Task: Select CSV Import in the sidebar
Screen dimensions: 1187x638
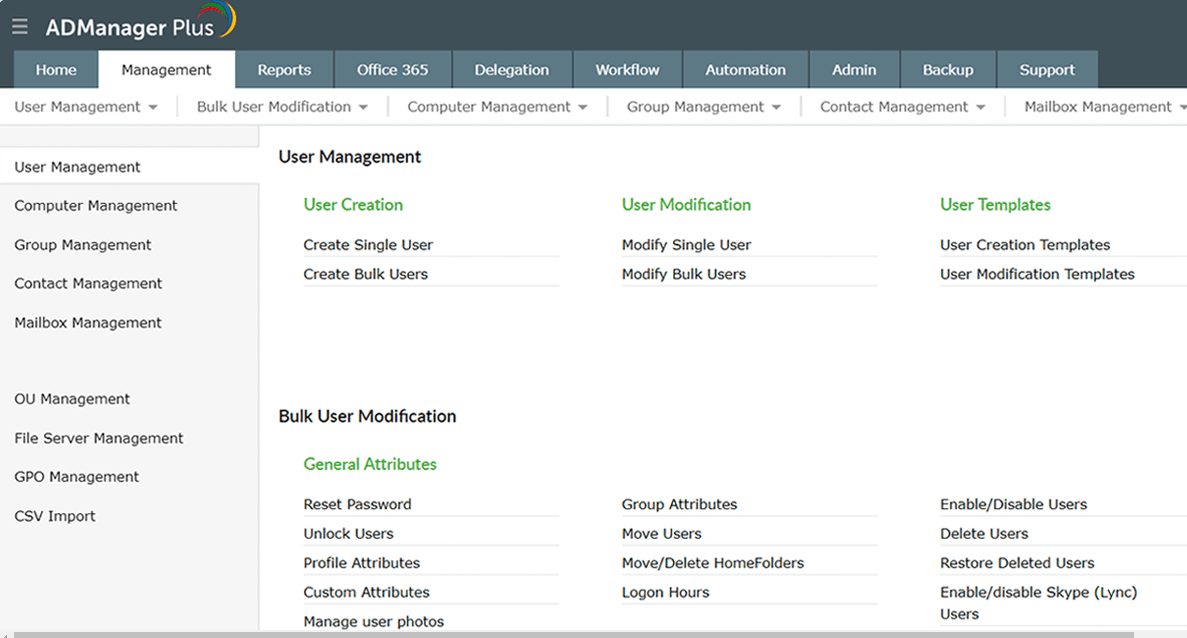Action: [54, 516]
